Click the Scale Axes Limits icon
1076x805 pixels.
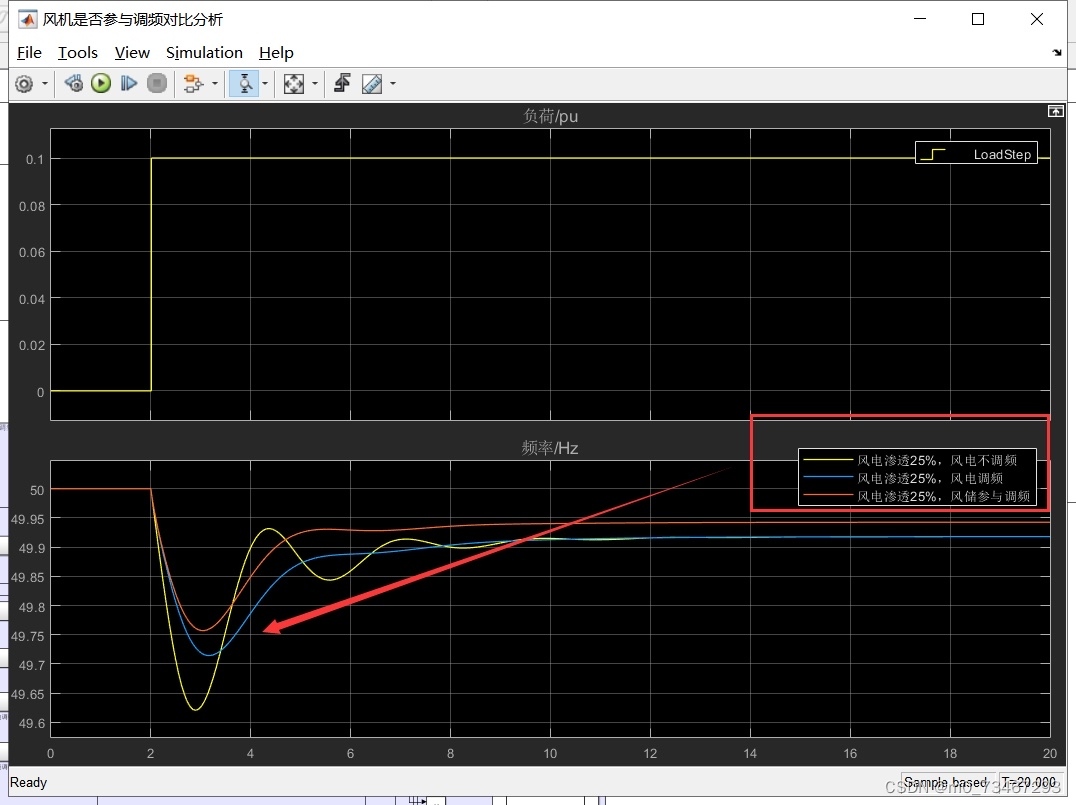[294, 84]
